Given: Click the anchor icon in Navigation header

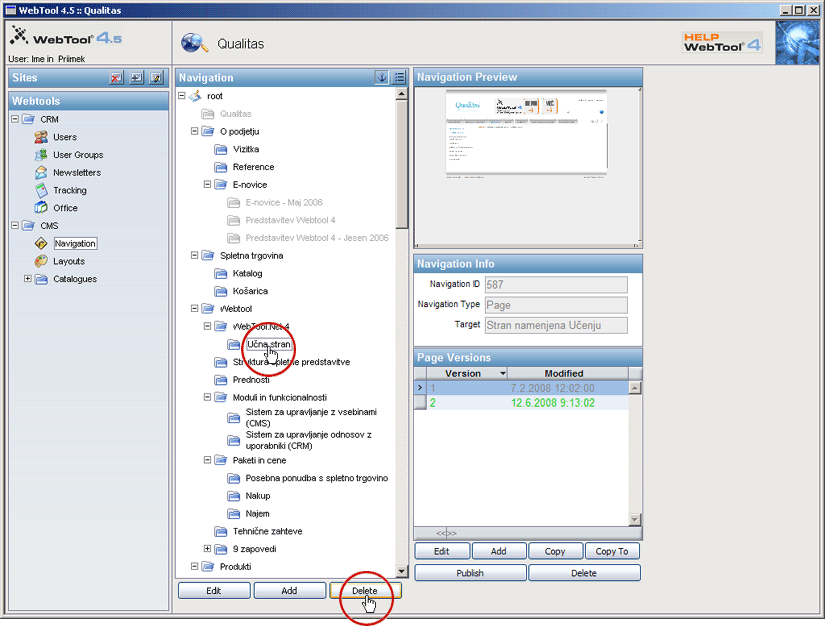Looking at the screenshot, I should pyautogui.click(x=381, y=77).
